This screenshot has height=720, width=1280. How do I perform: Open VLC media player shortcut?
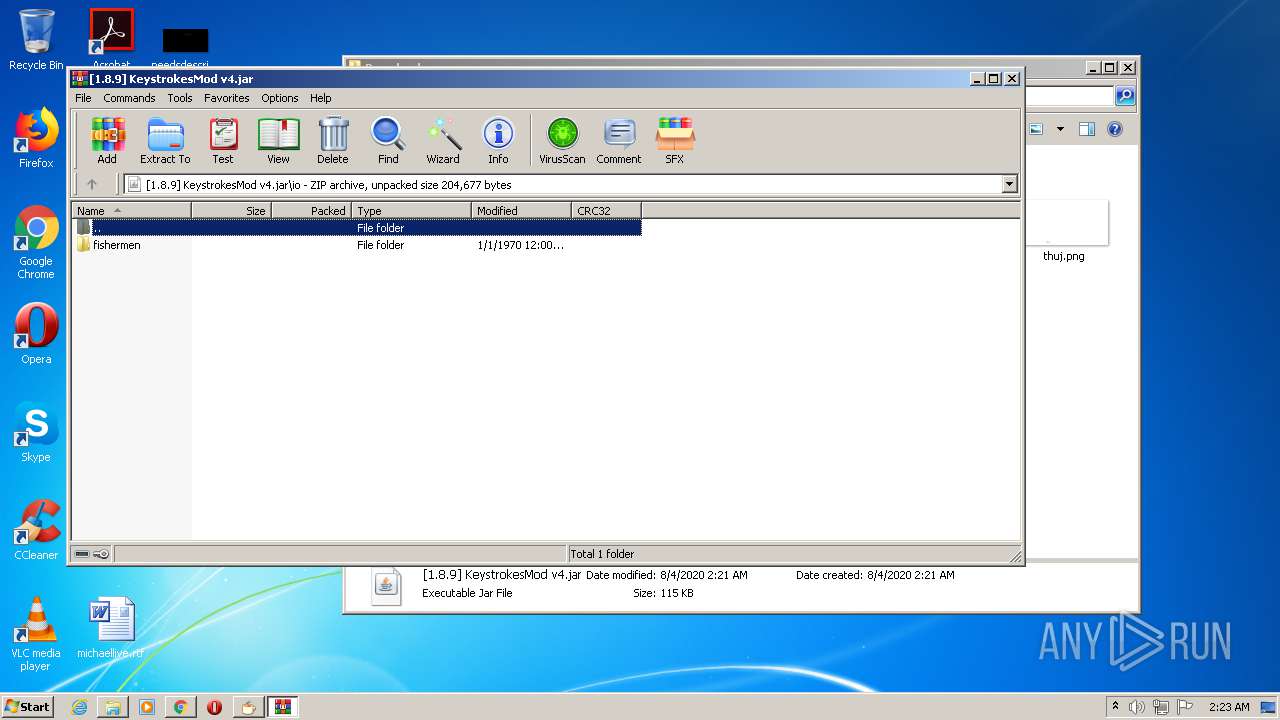click(36, 634)
